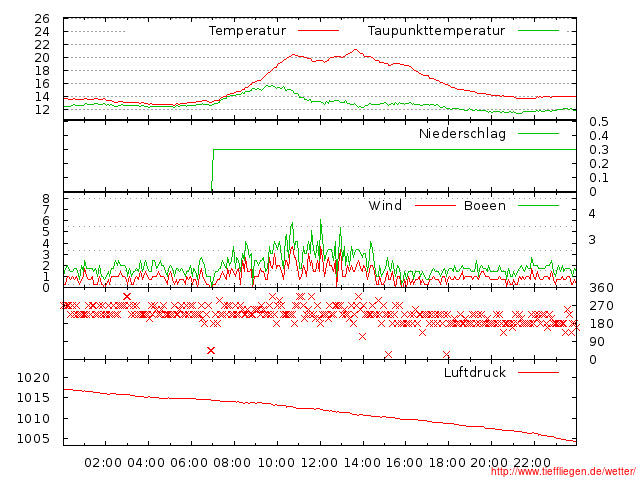This screenshot has width=640, height=480.
Task: Click the Taupunkttemperatur legend label
Action: click(436, 31)
